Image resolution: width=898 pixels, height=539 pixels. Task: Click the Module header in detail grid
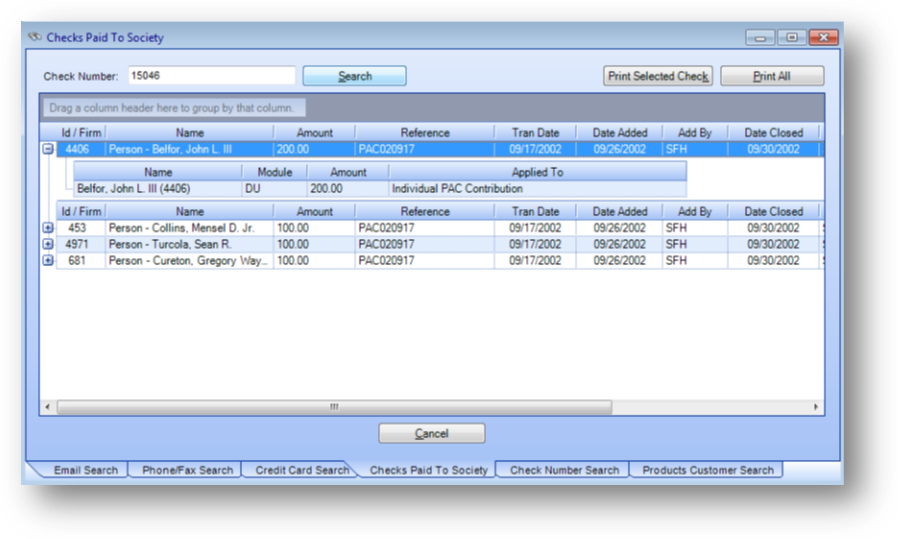click(275, 172)
